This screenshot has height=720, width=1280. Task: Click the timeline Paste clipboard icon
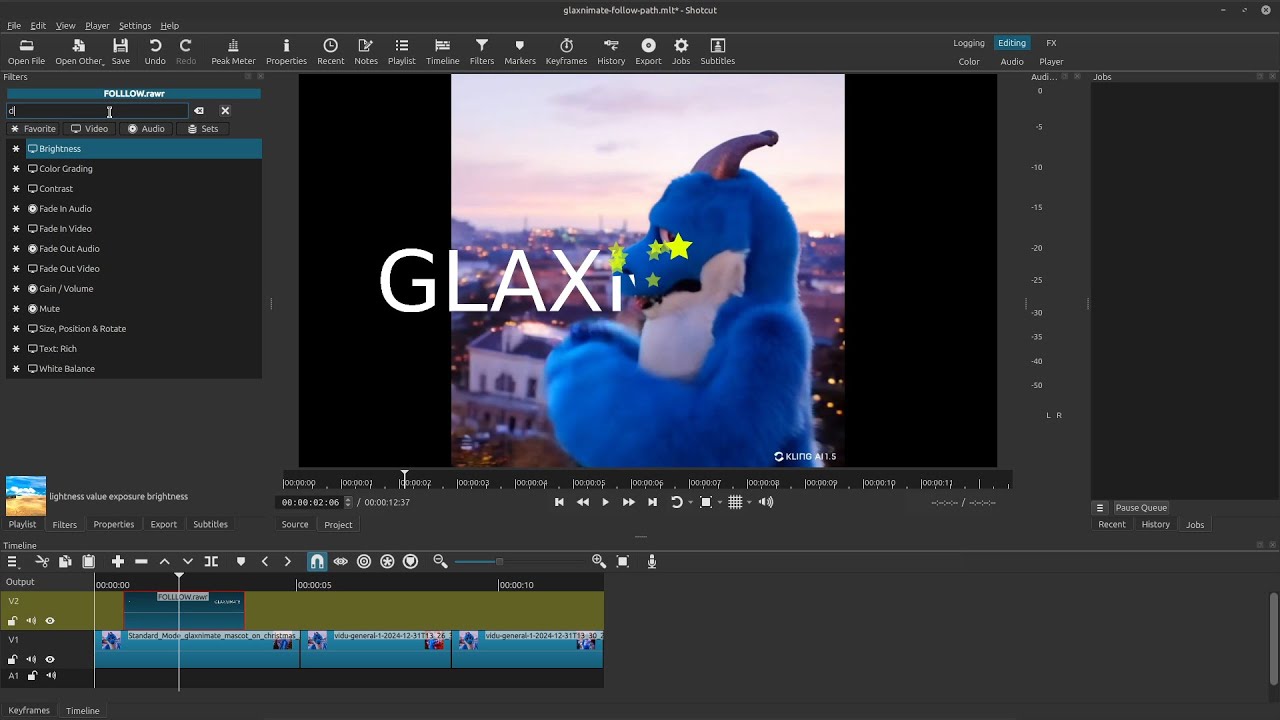88,562
